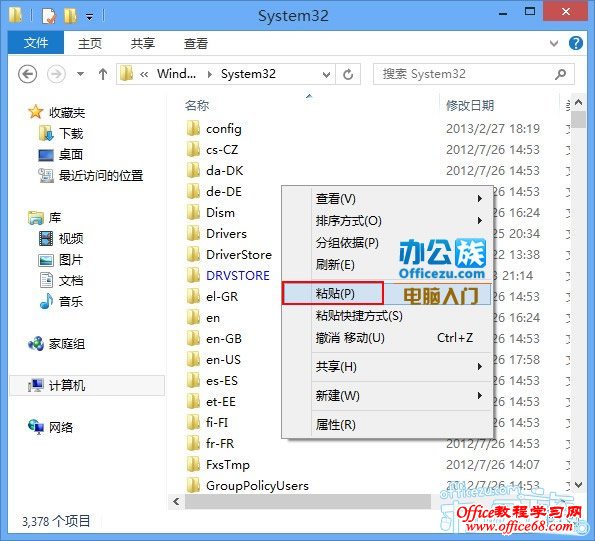Select the en-US folder icon
Screen dimensions: 595x541
(193, 360)
